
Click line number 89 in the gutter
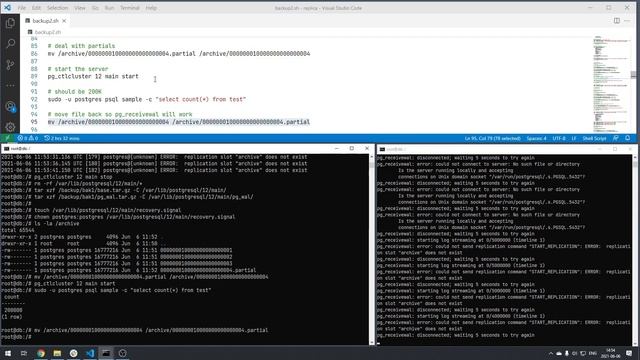click(x=34, y=76)
